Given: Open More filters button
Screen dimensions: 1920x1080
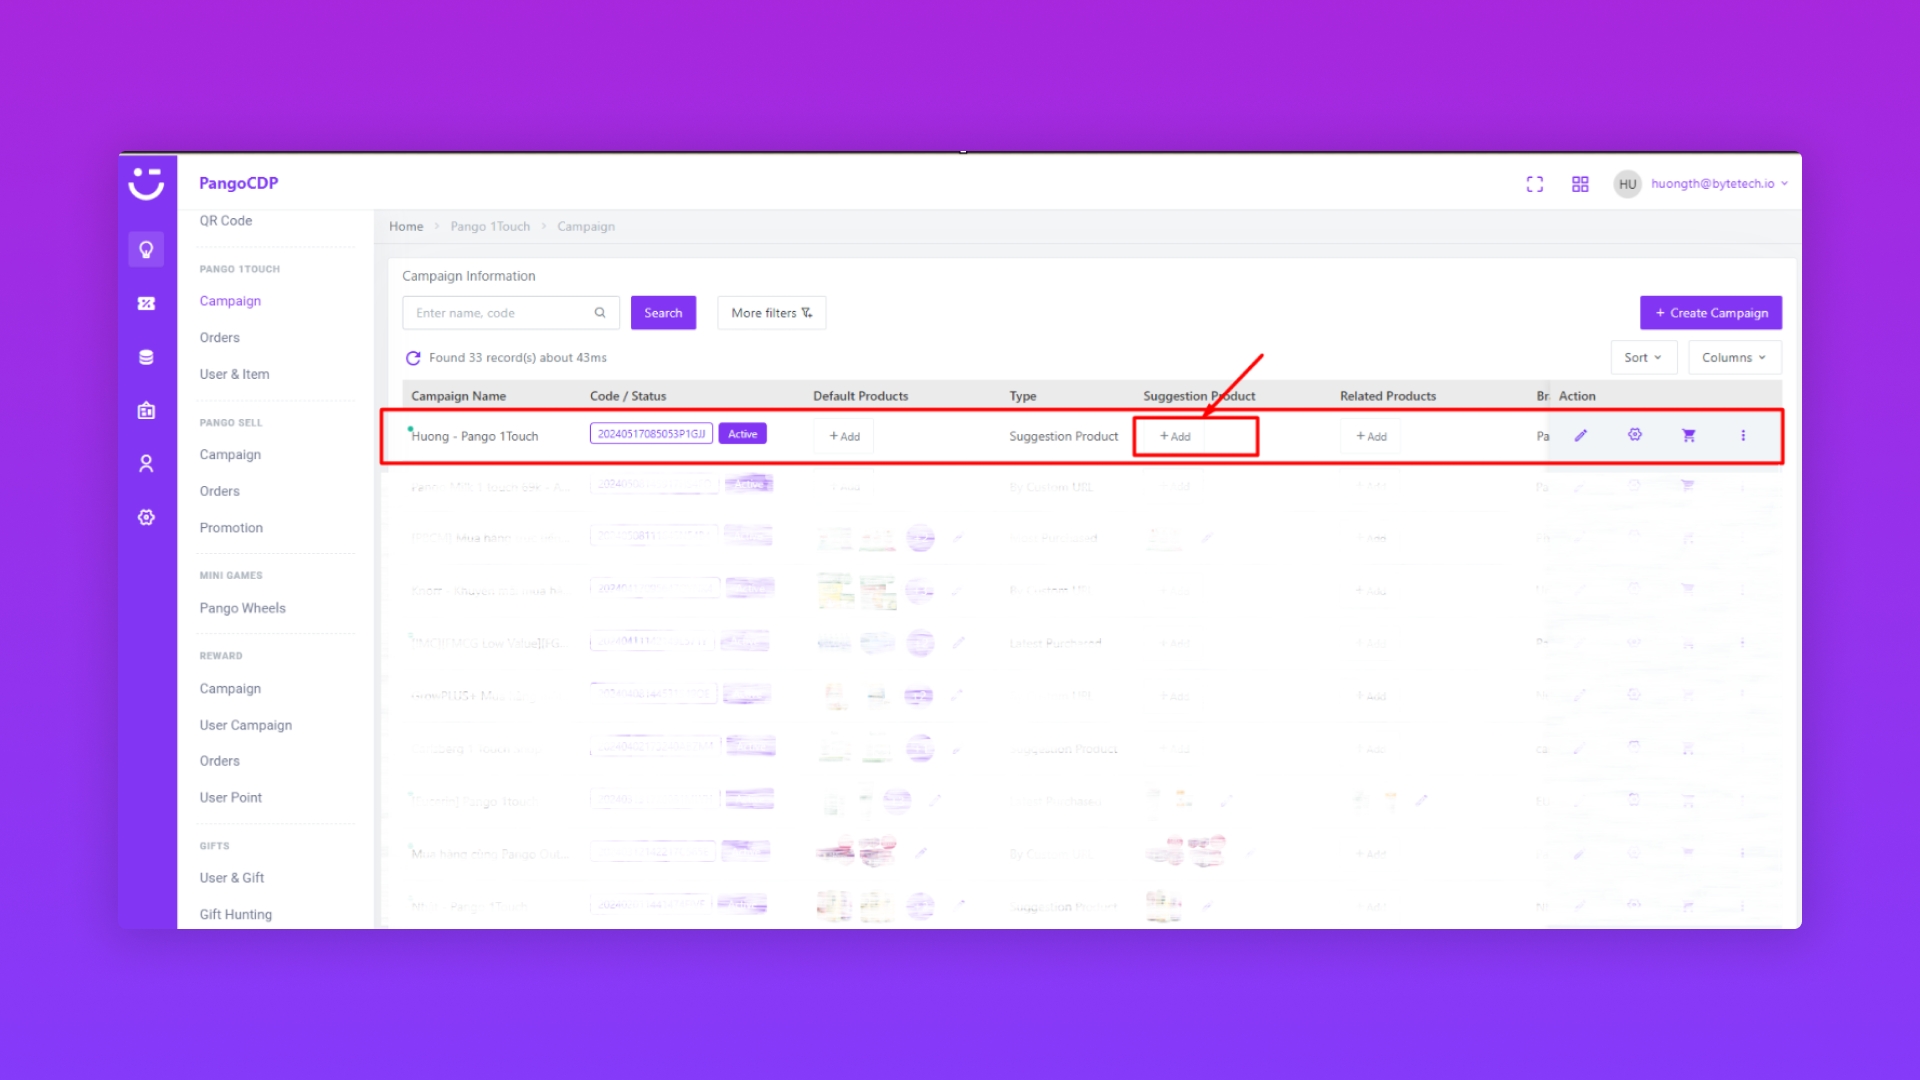Looking at the screenshot, I should (x=771, y=313).
